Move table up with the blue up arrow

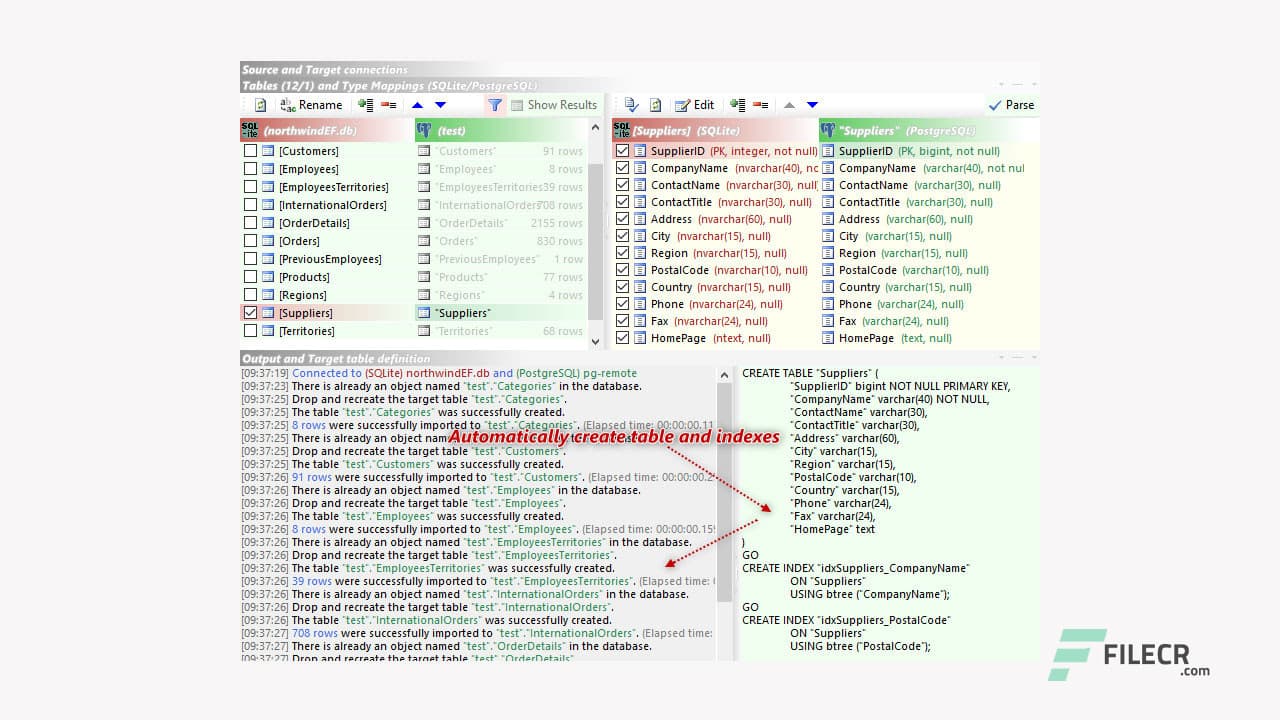pyautogui.click(x=417, y=105)
